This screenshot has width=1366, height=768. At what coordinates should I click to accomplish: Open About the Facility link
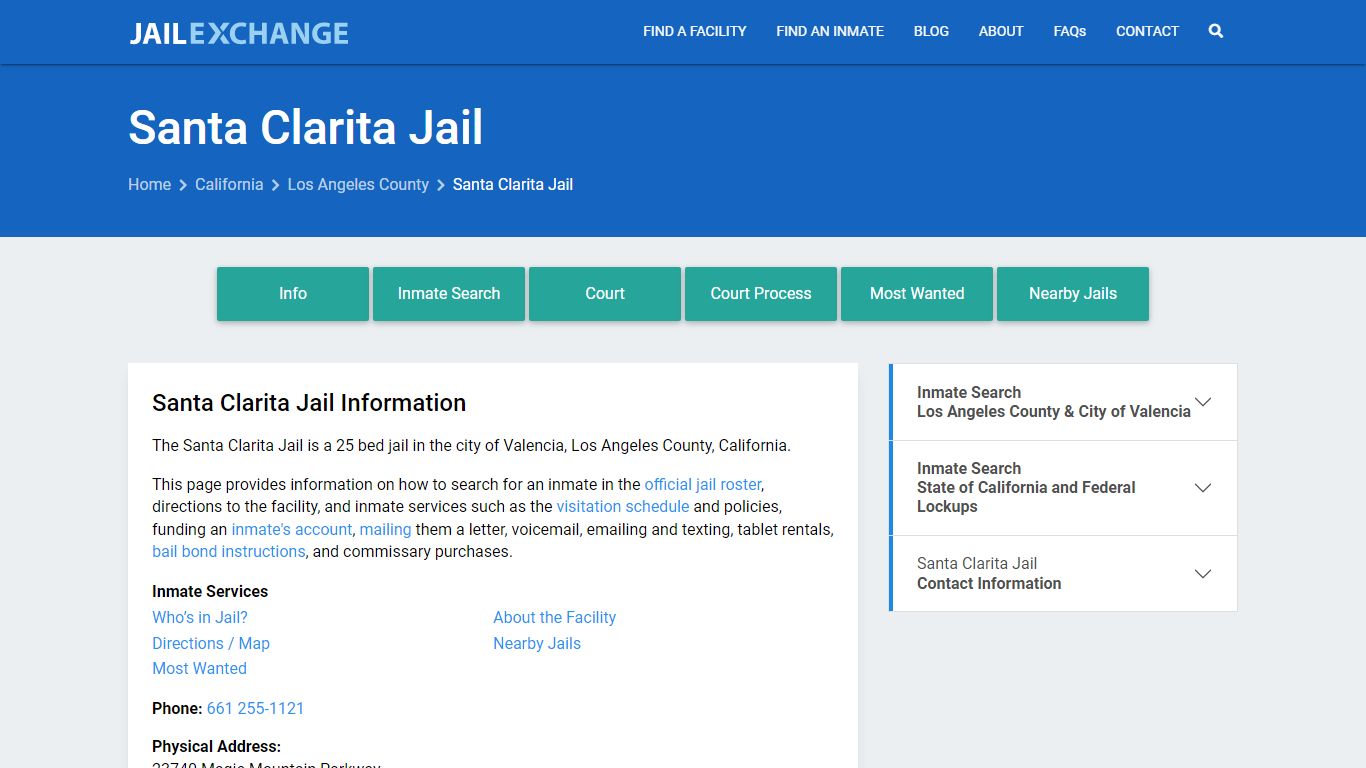tap(554, 617)
